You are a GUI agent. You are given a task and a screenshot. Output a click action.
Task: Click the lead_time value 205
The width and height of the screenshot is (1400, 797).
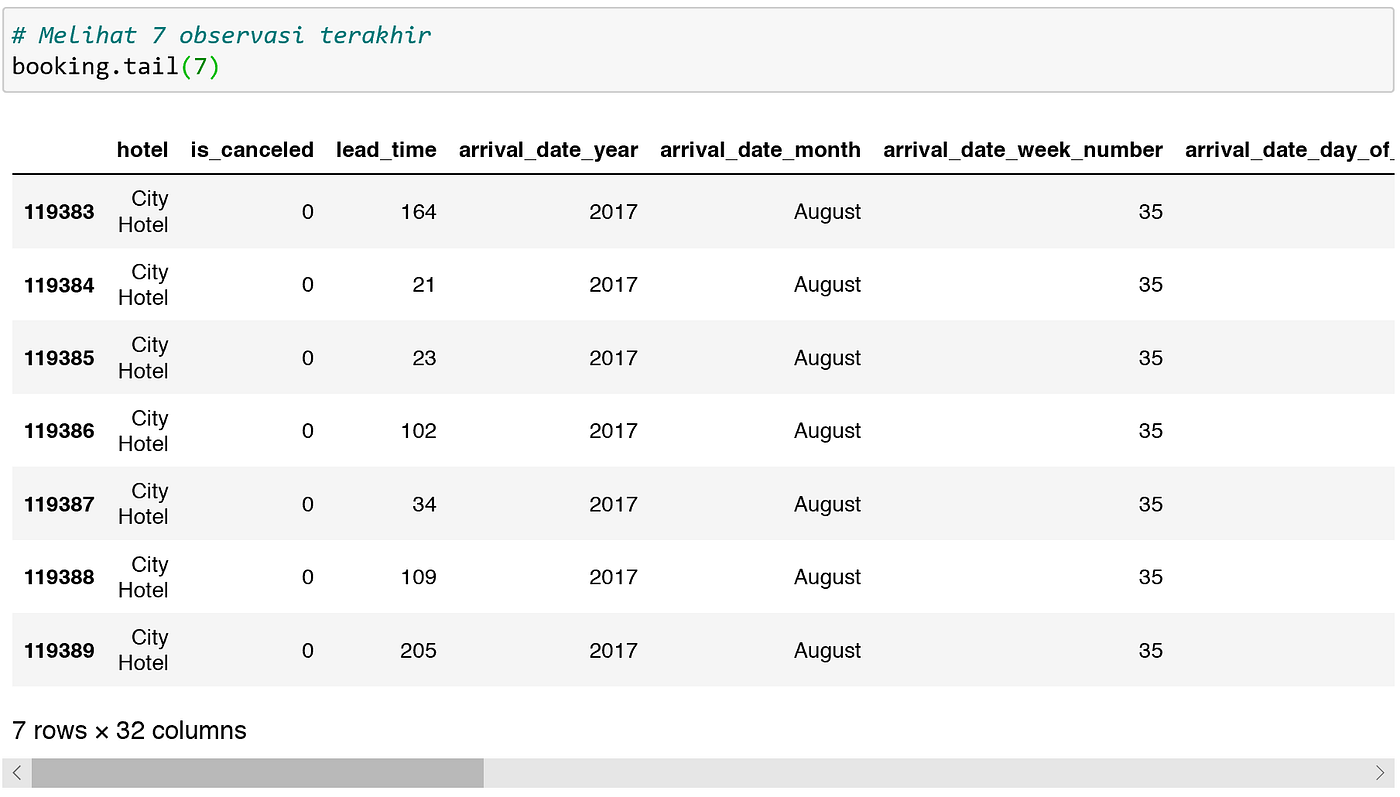[418, 650]
